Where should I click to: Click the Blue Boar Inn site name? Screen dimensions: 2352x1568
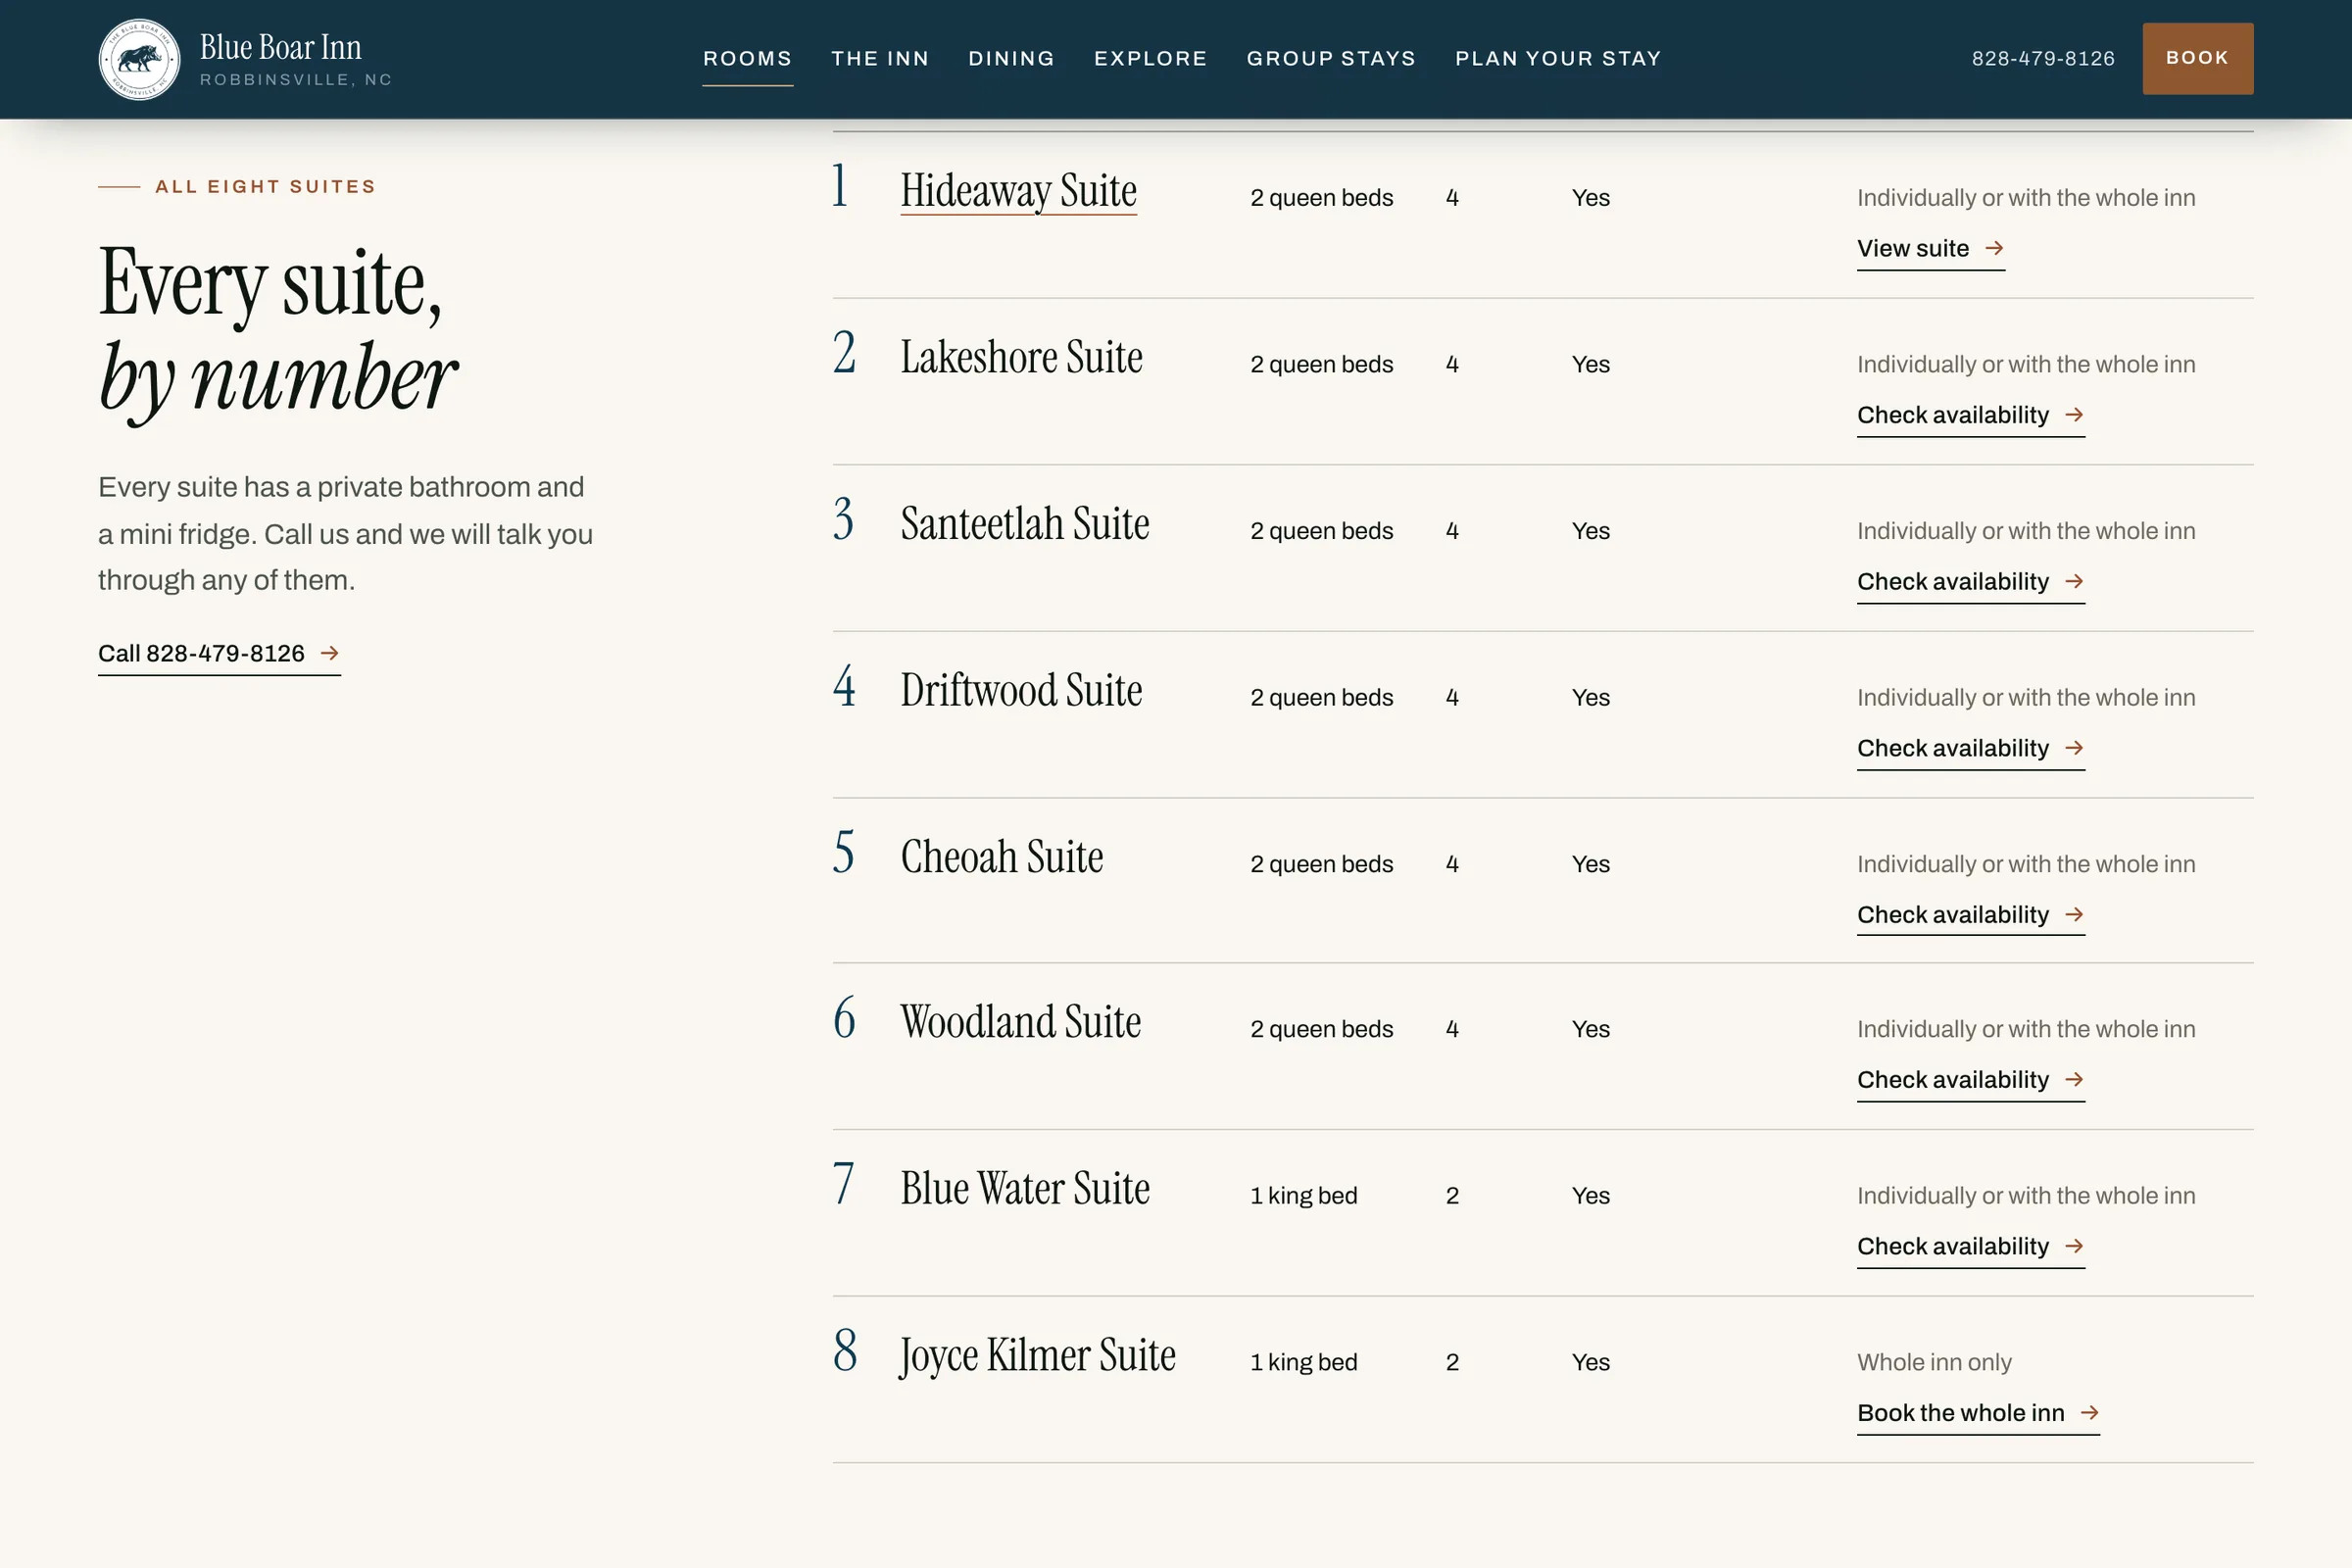pos(280,47)
